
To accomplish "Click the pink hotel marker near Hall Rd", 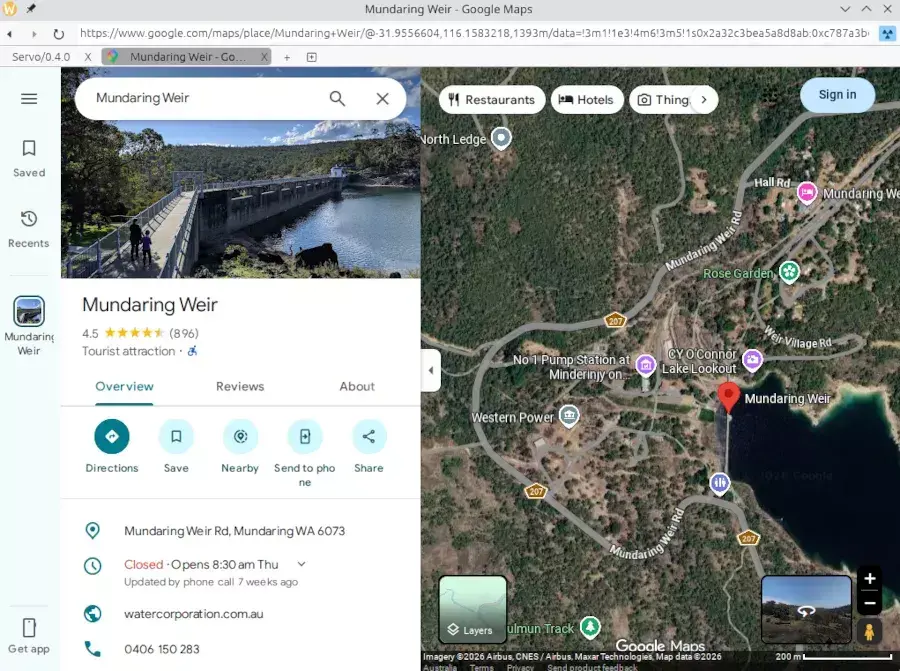I will 807,193.
